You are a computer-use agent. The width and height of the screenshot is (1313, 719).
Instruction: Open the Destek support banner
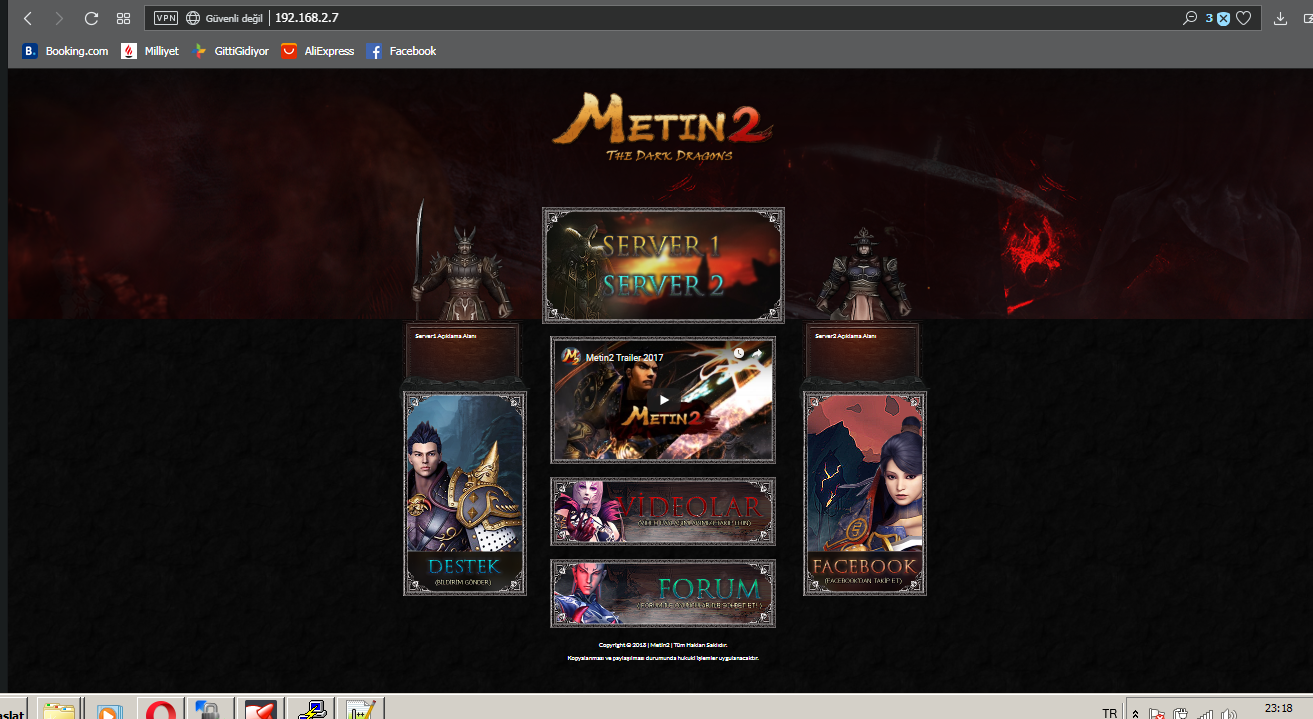tap(465, 493)
